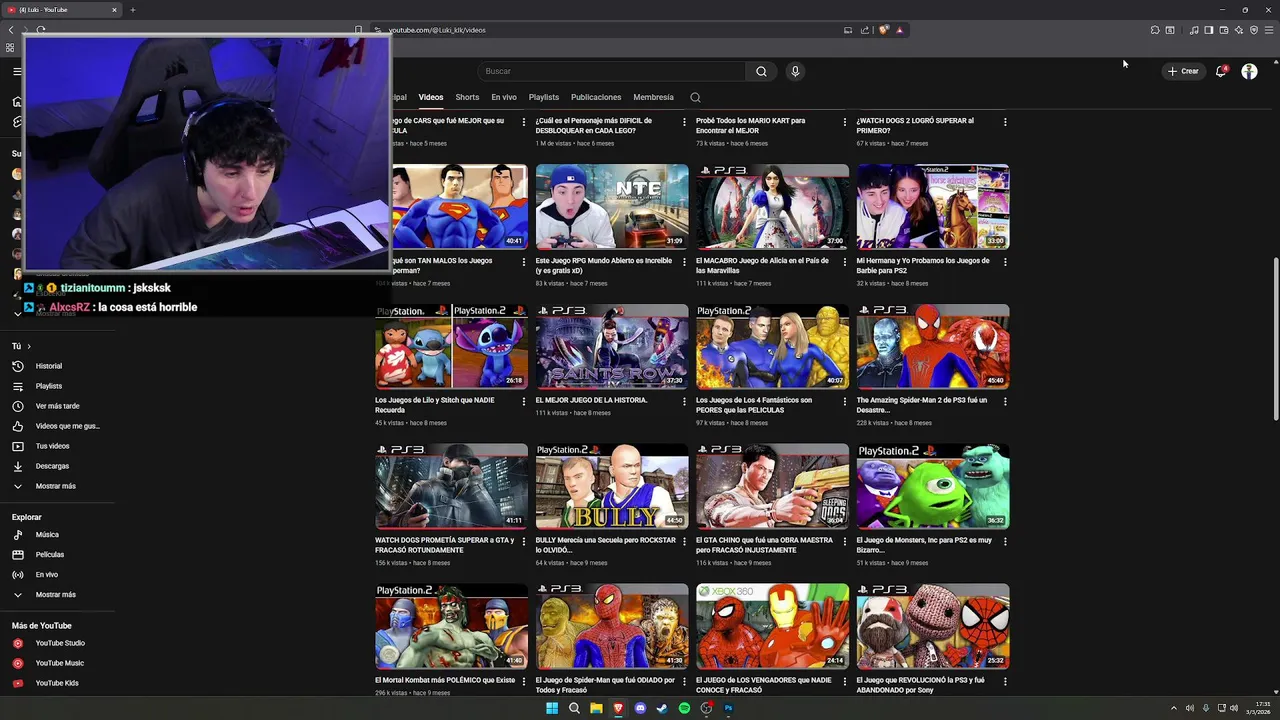Screen dimensions: 1280x720
Task: Open the browser extensions puzzle icon
Action: (x=1155, y=30)
